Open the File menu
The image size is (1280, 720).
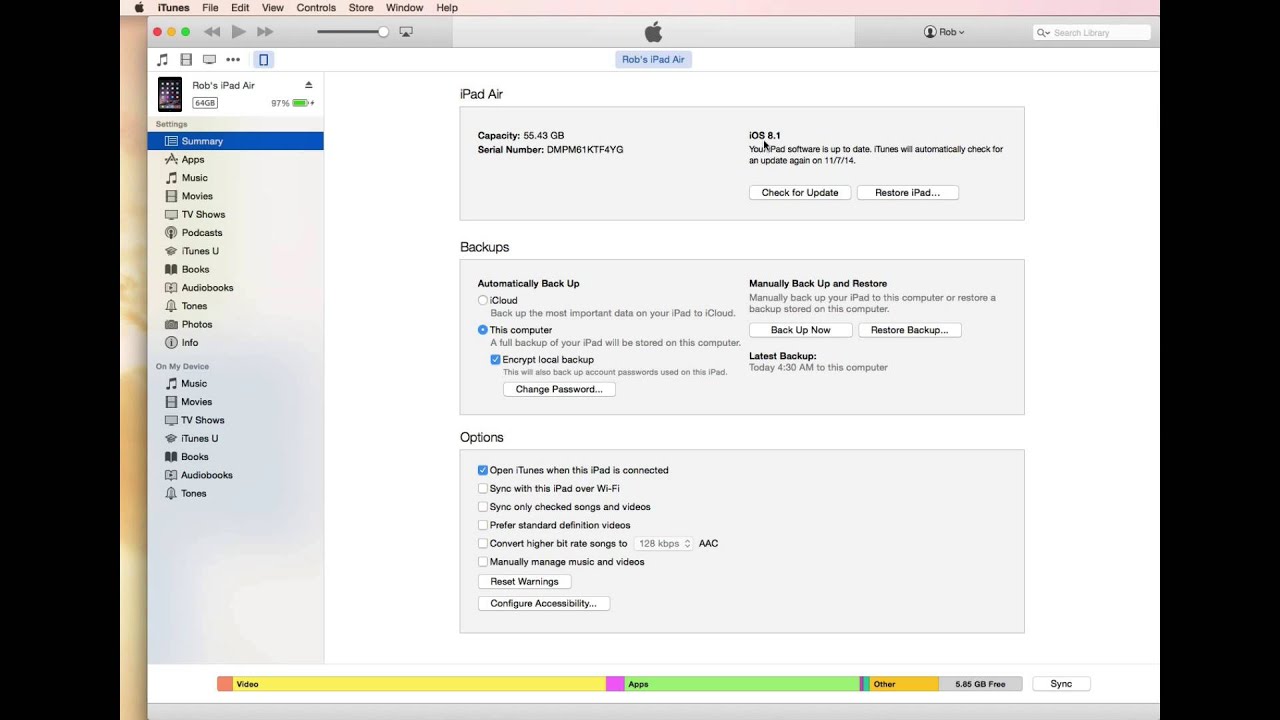tap(210, 8)
